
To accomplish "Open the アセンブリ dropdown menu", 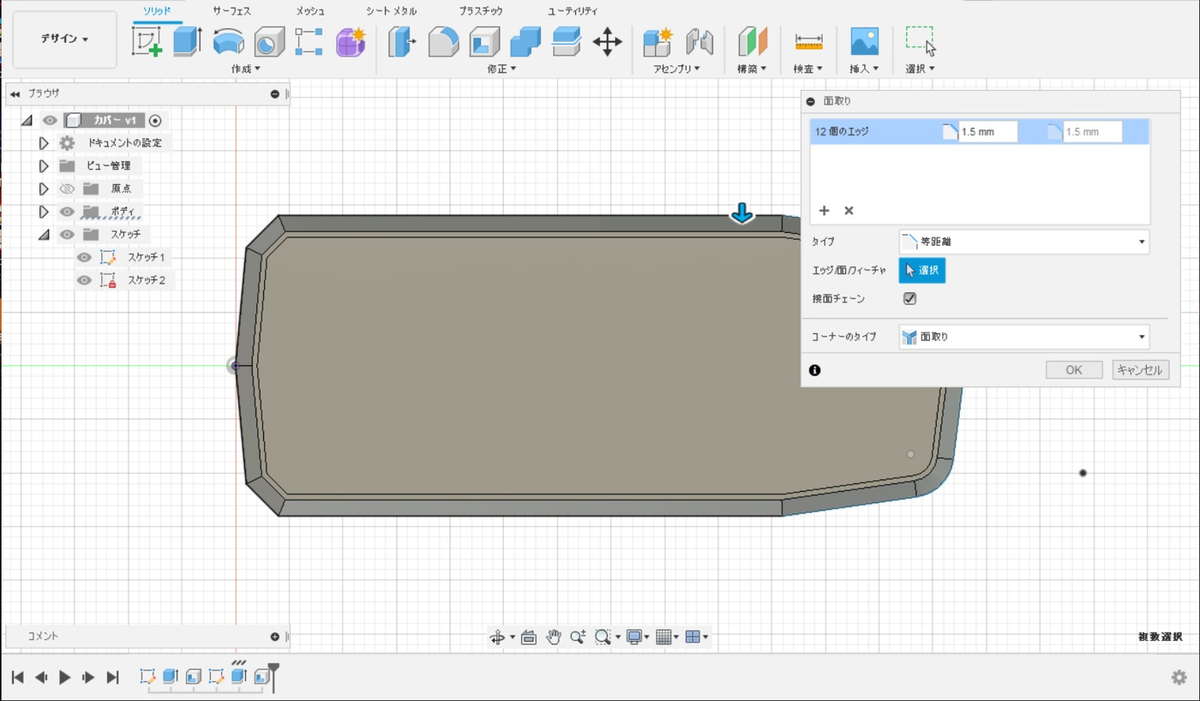I will (x=676, y=69).
